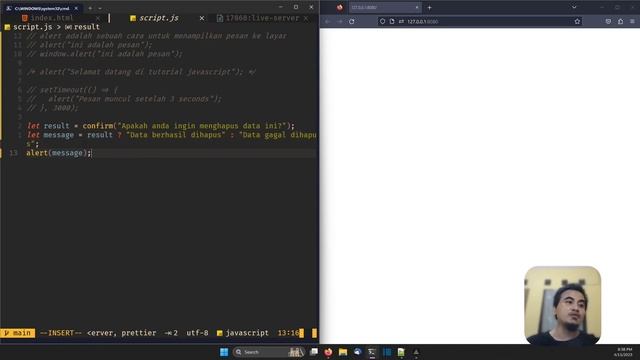Viewport: 640px width, 360px height.
Task: Click the taskbar clock and date
Action: (x=624, y=352)
